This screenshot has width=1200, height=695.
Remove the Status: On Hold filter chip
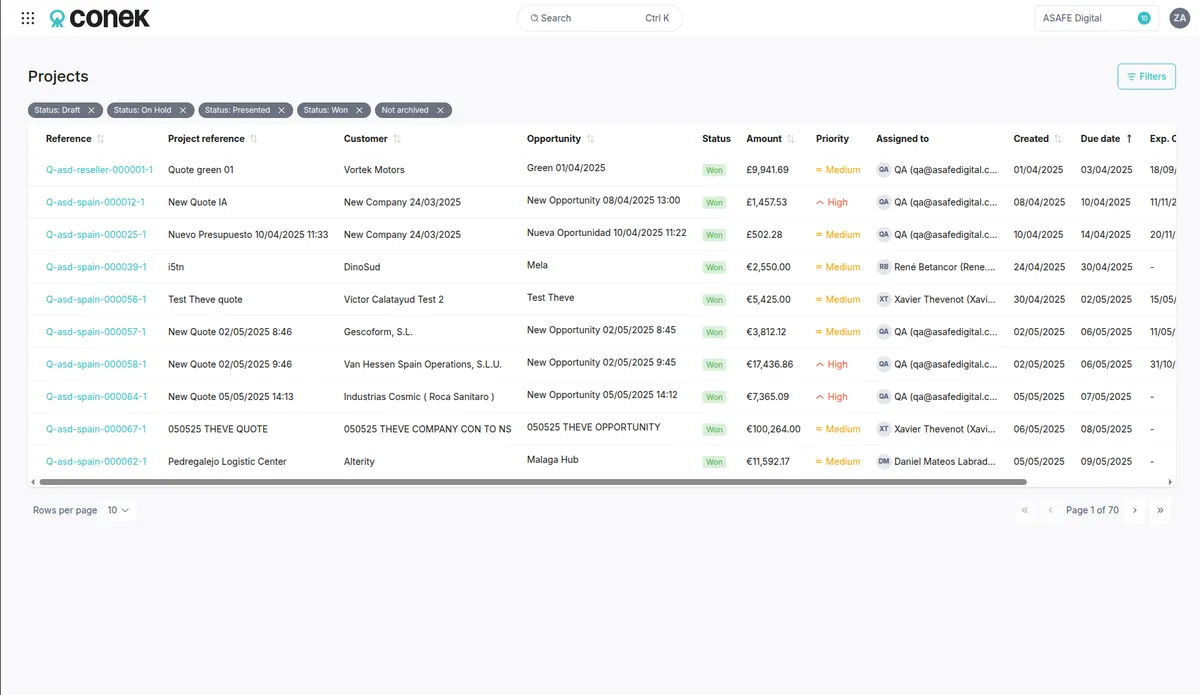pos(182,111)
